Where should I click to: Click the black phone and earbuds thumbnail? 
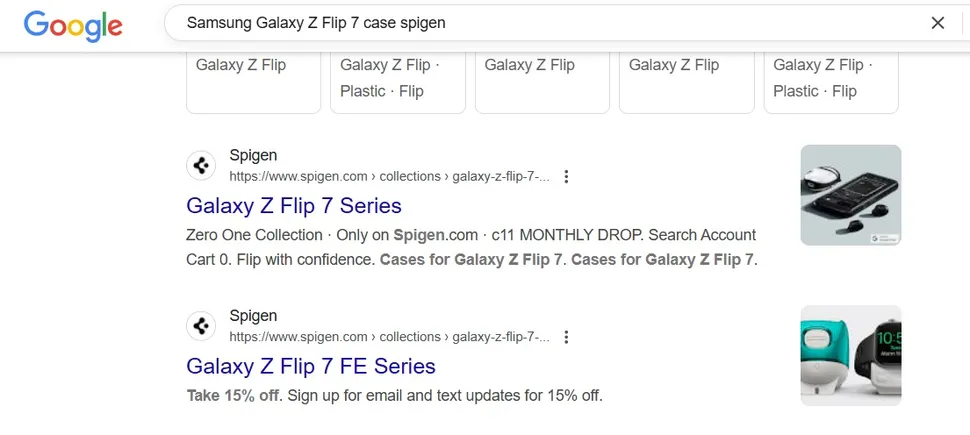[x=850, y=195]
